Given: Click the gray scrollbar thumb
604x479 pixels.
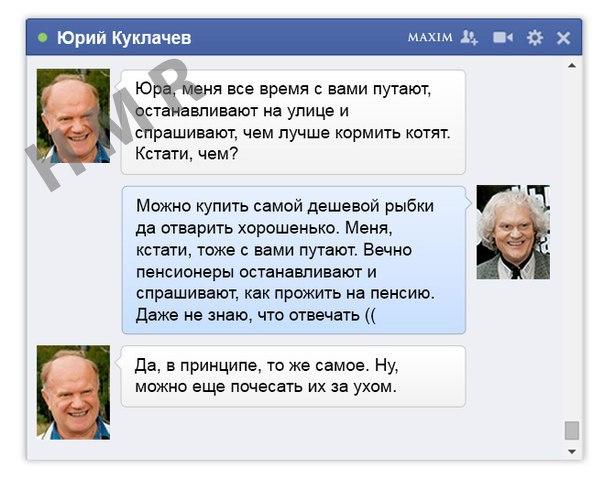Looking at the screenshot, I should click(572, 430).
